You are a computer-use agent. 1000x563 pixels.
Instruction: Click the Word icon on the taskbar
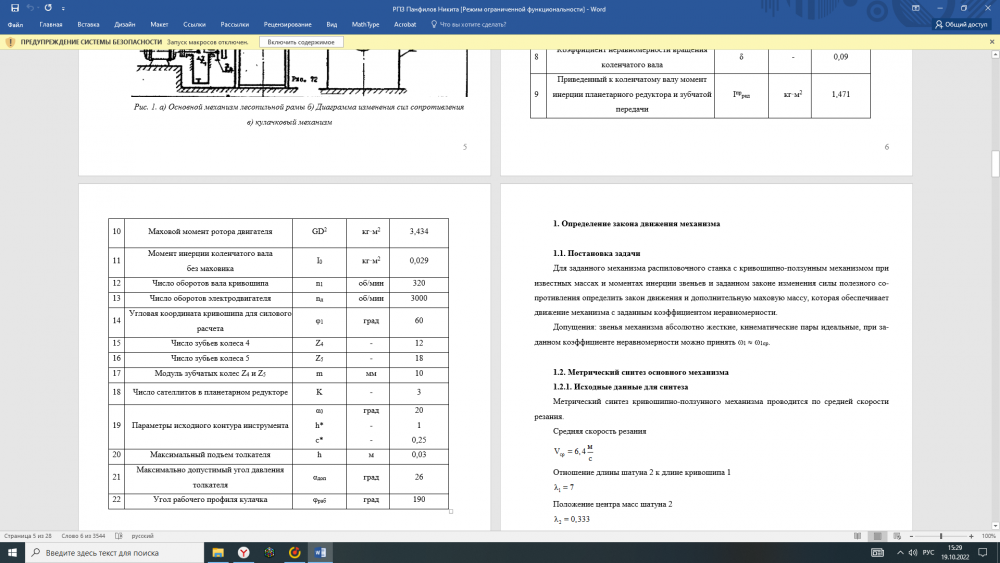coord(320,553)
